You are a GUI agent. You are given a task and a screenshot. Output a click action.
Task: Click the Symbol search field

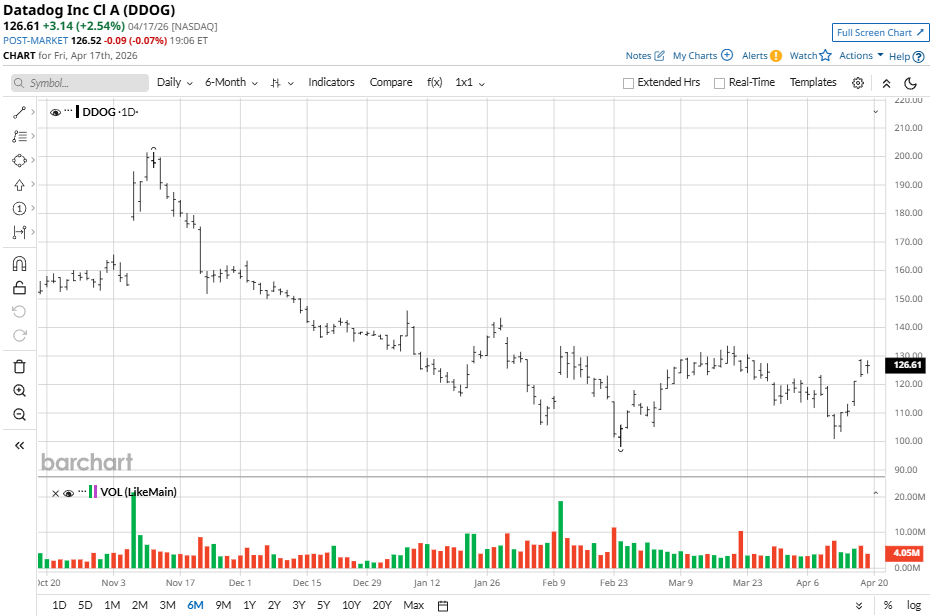click(x=80, y=83)
